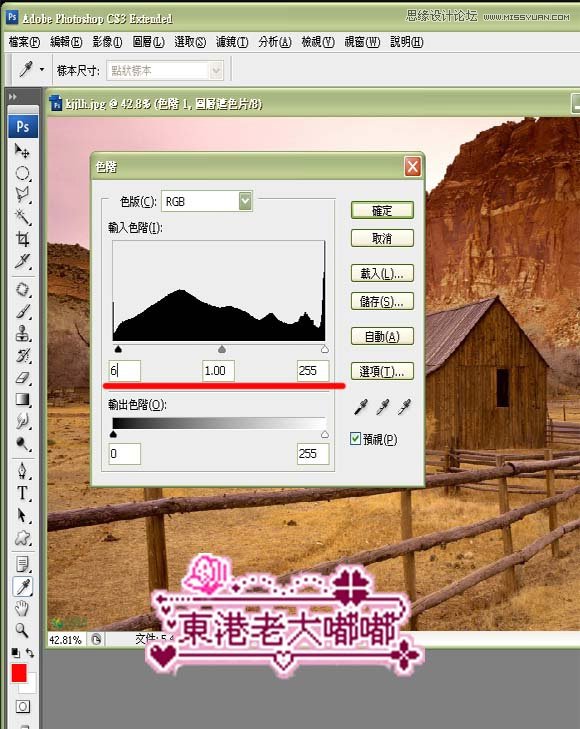Pick the set black point eyedropper
580x729 pixels.
tap(361, 407)
